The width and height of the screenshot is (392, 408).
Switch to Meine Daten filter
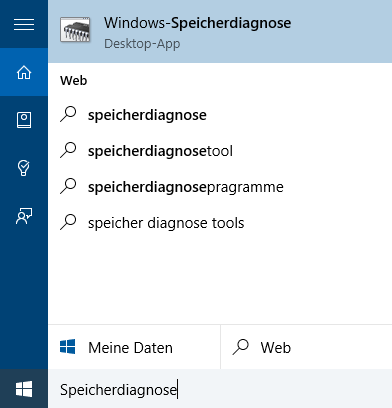pos(134,347)
